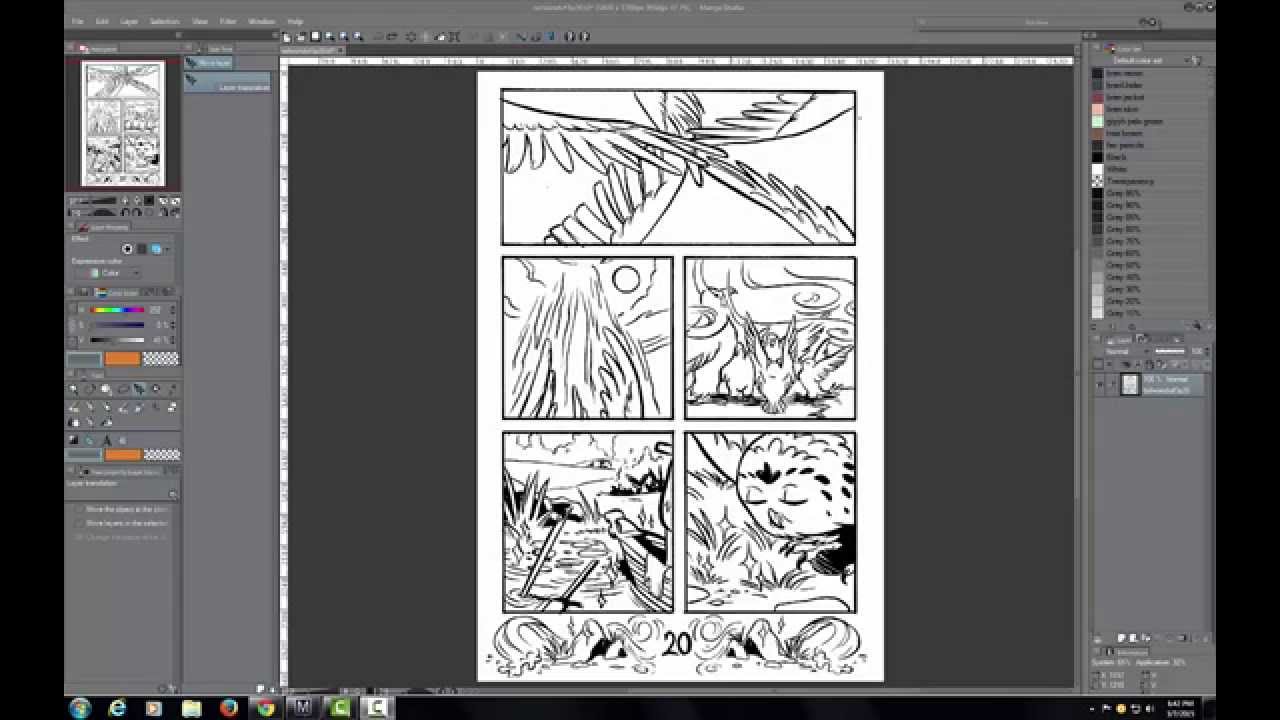The width and height of the screenshot is (1280, 720).
Task: Select the layer thumbnail in Layer panel
Action: tap(1129, 385)
